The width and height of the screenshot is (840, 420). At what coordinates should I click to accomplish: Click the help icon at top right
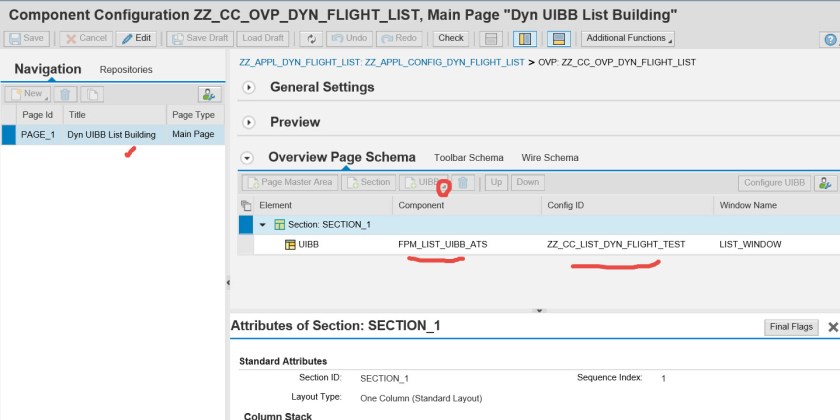pyautogui.click(x=829, y=39)
